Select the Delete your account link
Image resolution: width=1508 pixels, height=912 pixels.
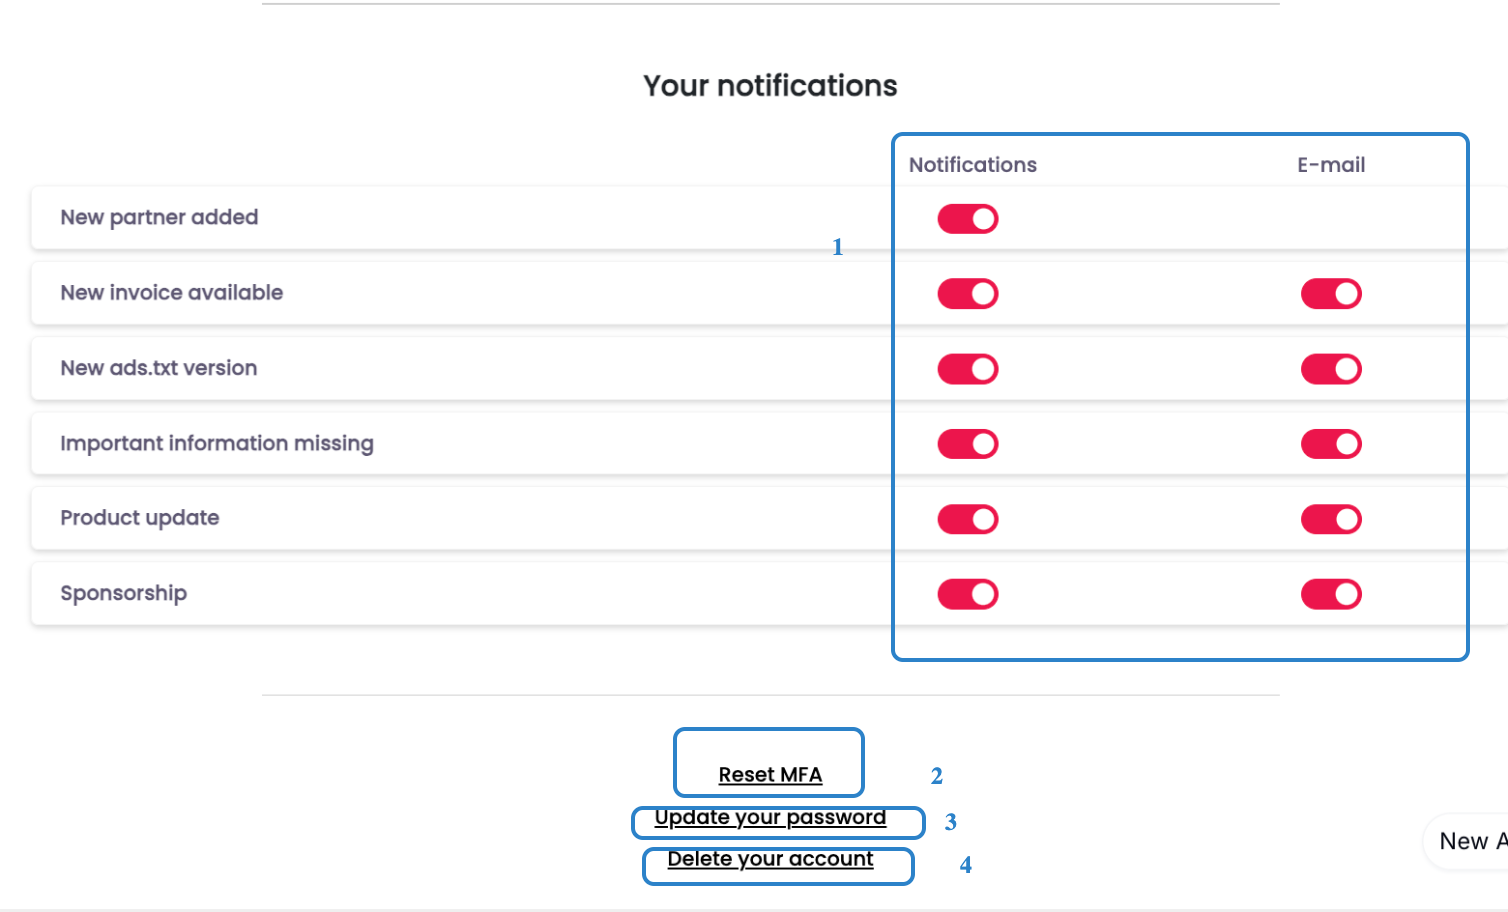point(770,859)
